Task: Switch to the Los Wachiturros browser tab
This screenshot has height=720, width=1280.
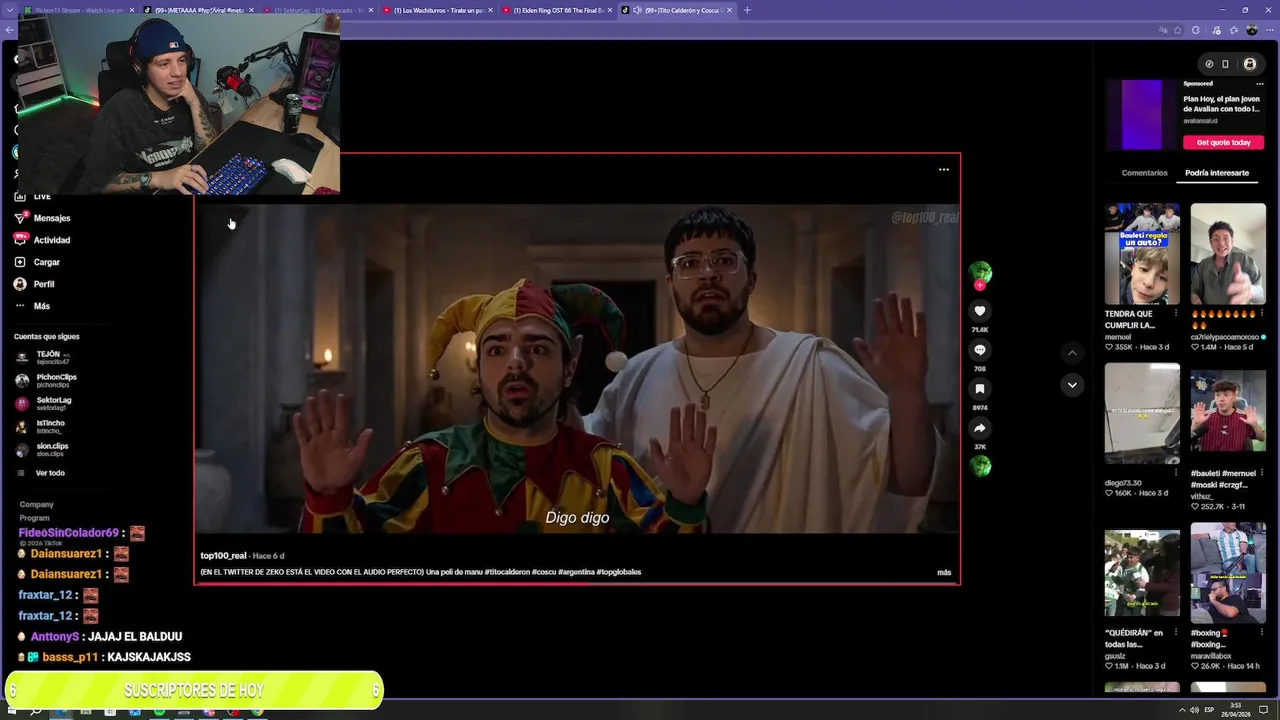Action: coord(438,10)
